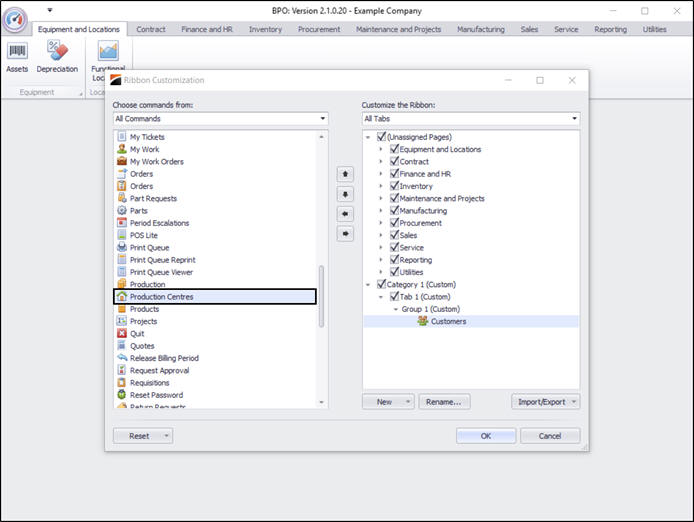Open the Reset button dropdown arrow

pos(166,436)
